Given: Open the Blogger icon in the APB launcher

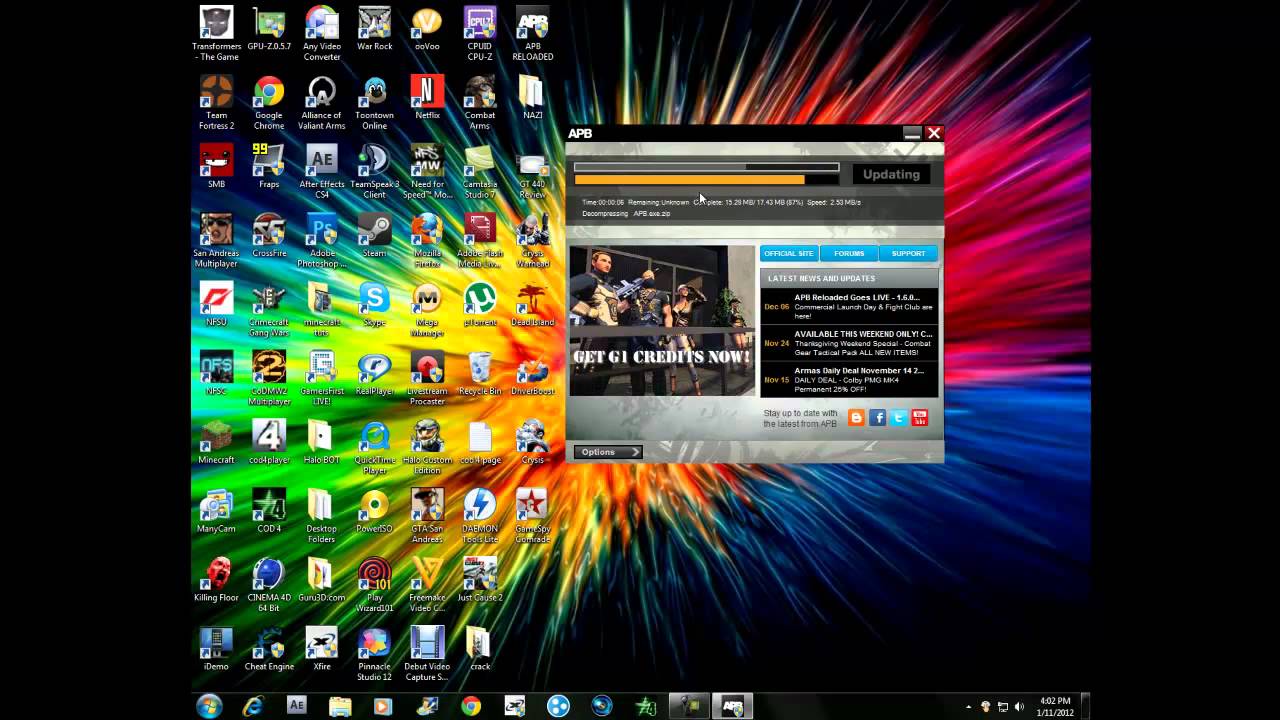Looking at the screenshot, I should (x=856, y=418).
